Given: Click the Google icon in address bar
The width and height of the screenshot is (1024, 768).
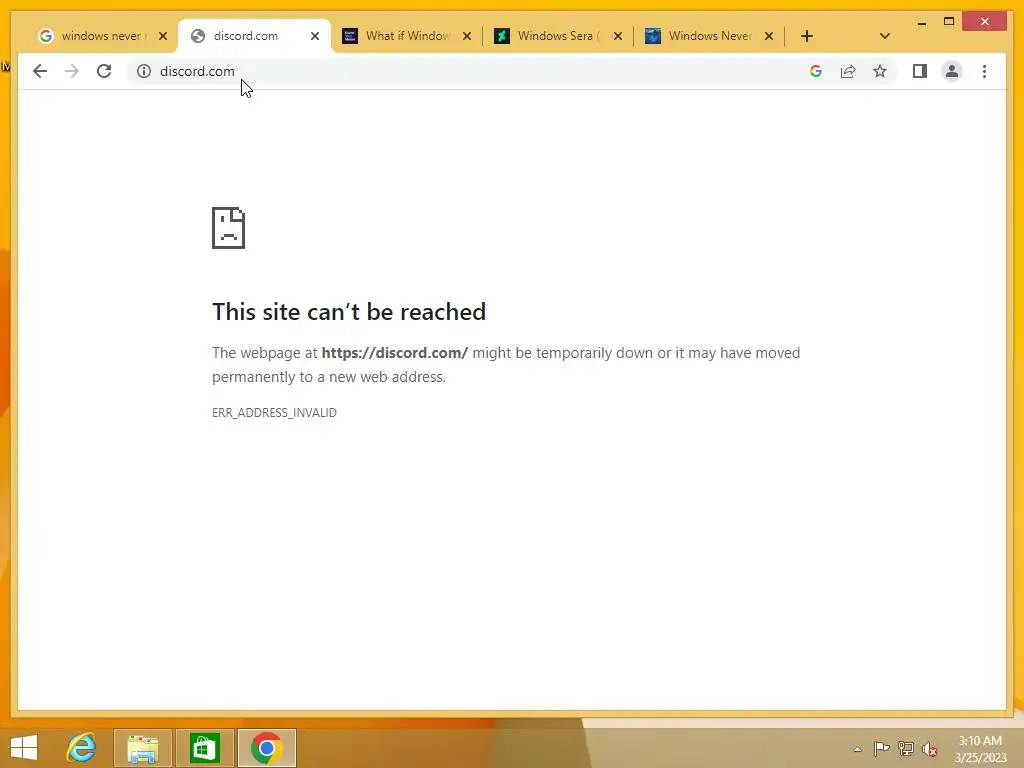Looking at the screenshot, I should (816, 71).
